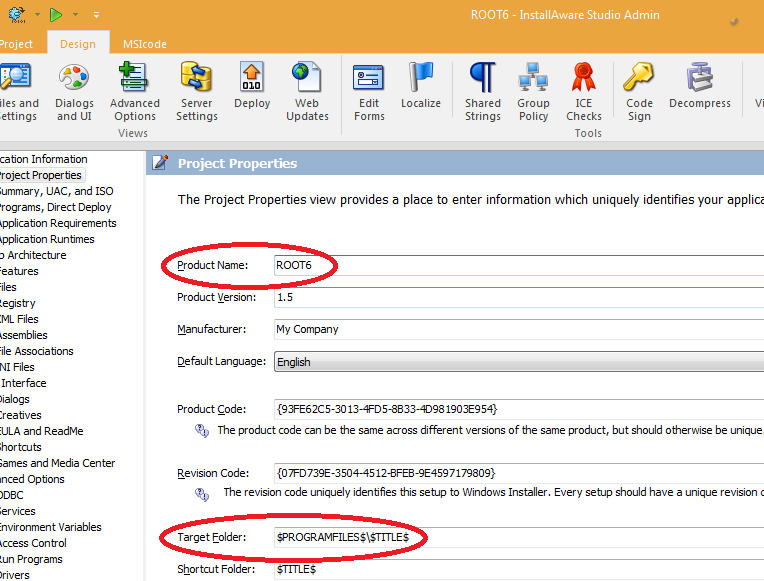Select Summary, UAC, and ISO item
764x581 pixels.
[56, 191]
